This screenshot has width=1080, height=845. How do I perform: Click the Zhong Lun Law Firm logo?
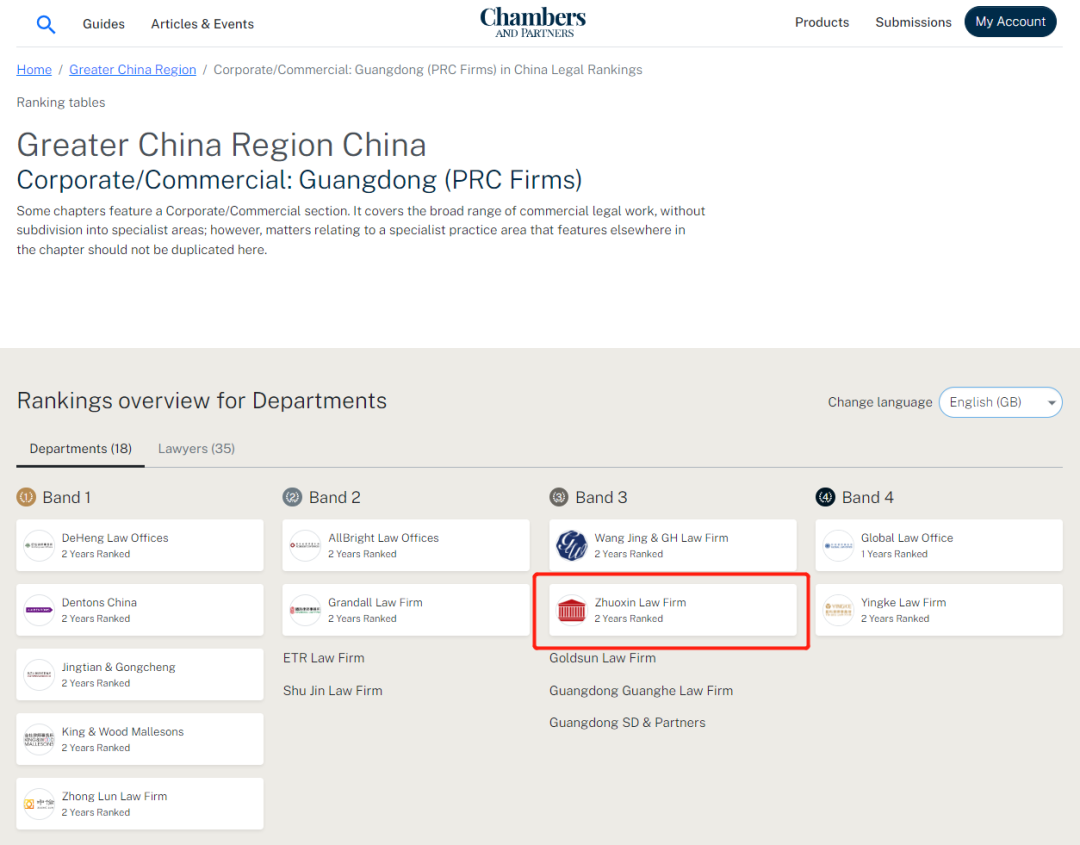coord(39,804)
